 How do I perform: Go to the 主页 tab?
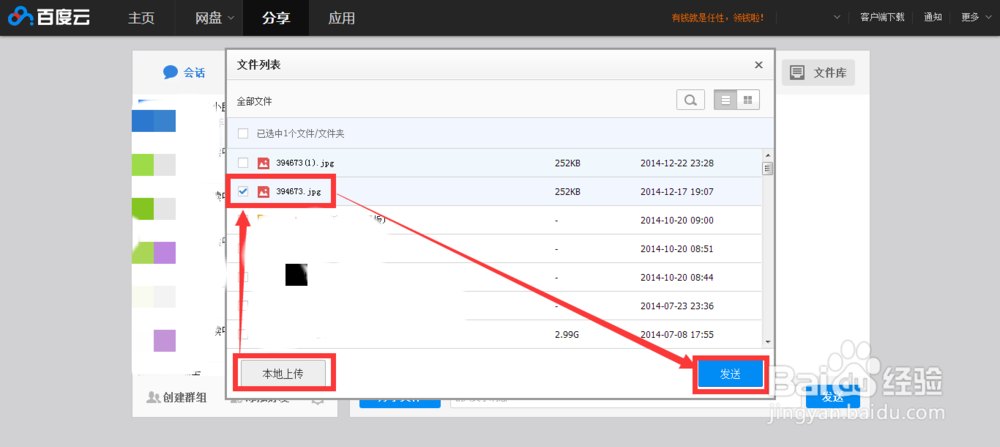point(142,18)
